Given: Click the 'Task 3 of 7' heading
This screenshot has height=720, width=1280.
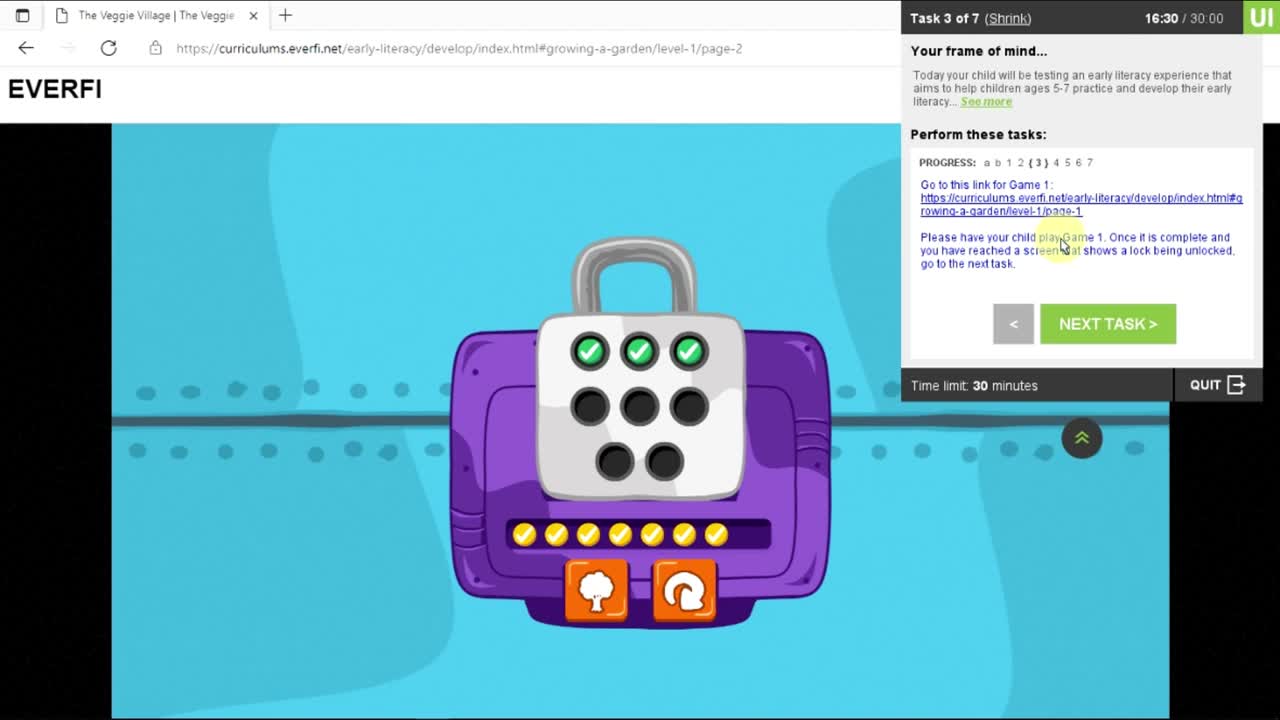Looking at the screenshot, I should [944, 18].
